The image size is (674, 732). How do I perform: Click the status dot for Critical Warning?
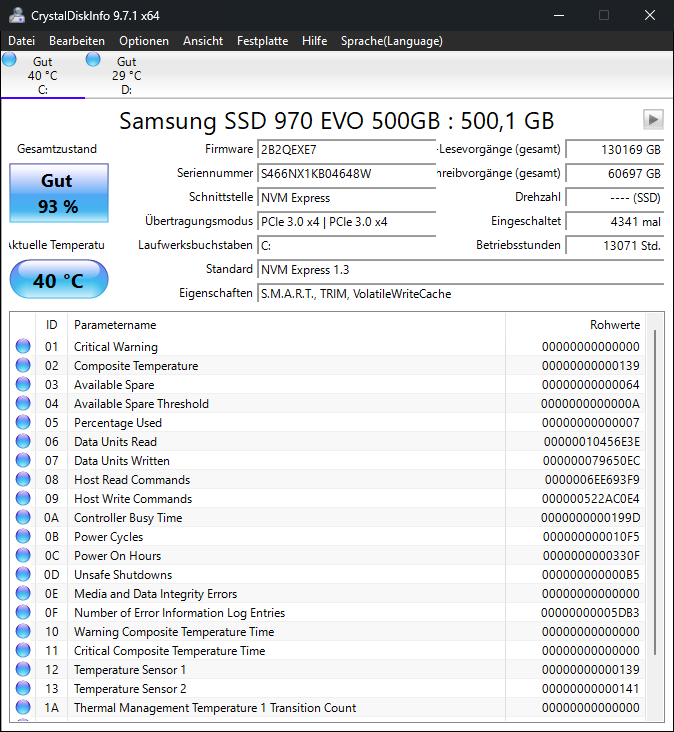(23, 346)
